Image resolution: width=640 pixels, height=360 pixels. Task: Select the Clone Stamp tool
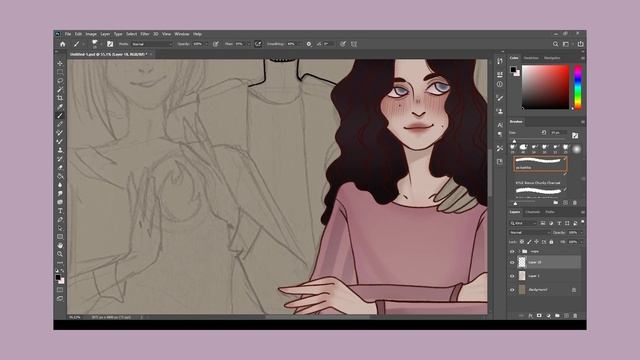(x=60, y=150)
